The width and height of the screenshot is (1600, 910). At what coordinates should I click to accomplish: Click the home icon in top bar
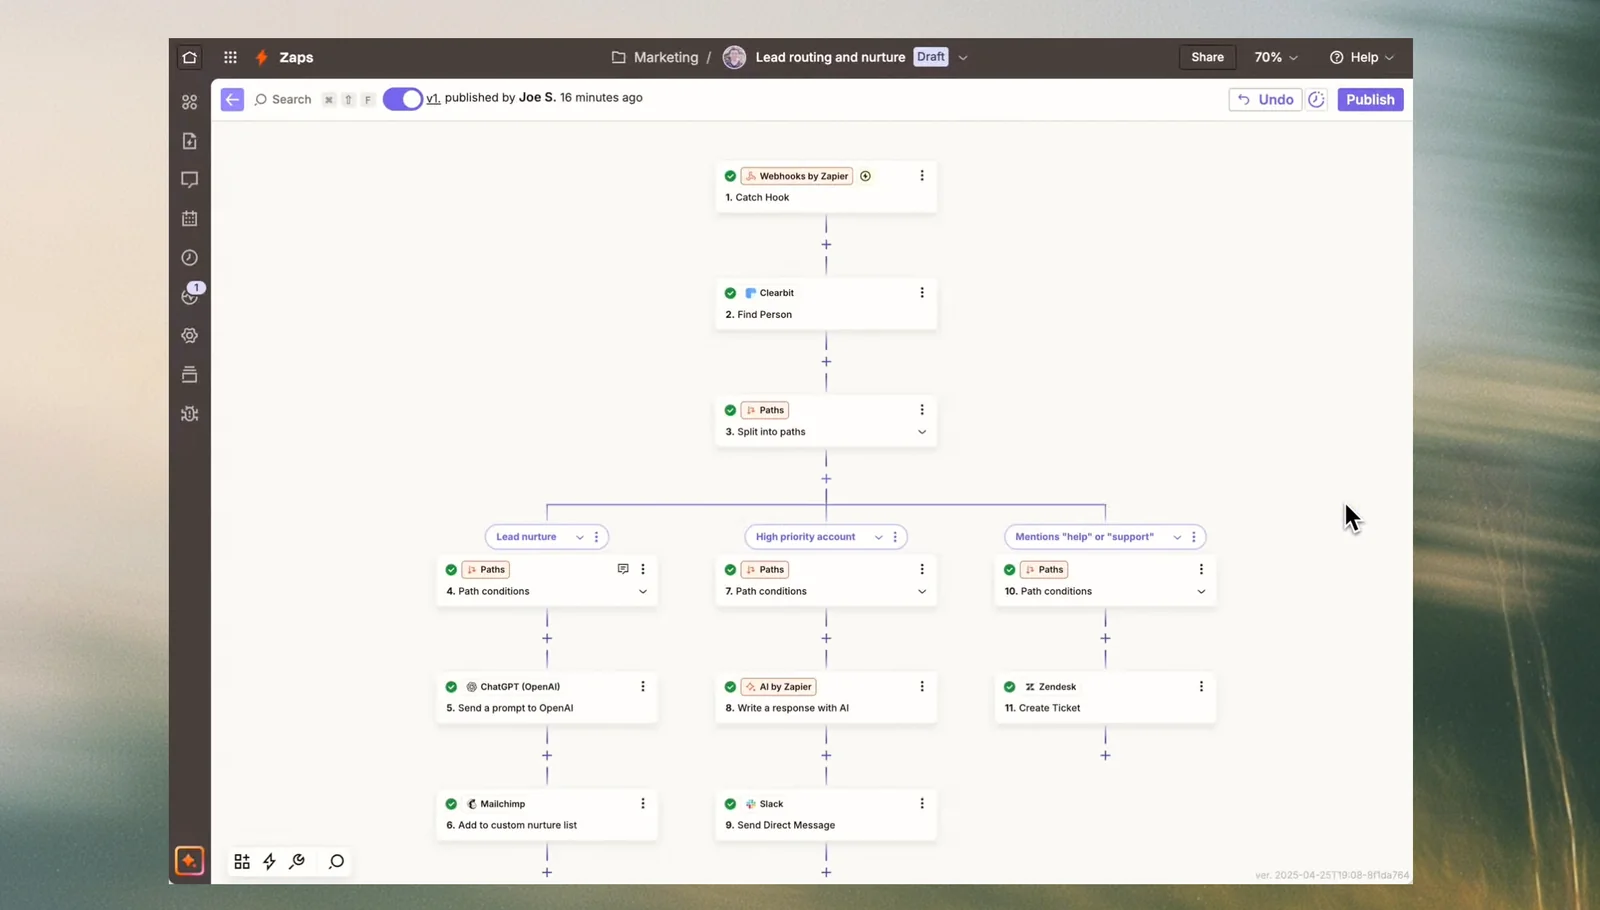190,57
